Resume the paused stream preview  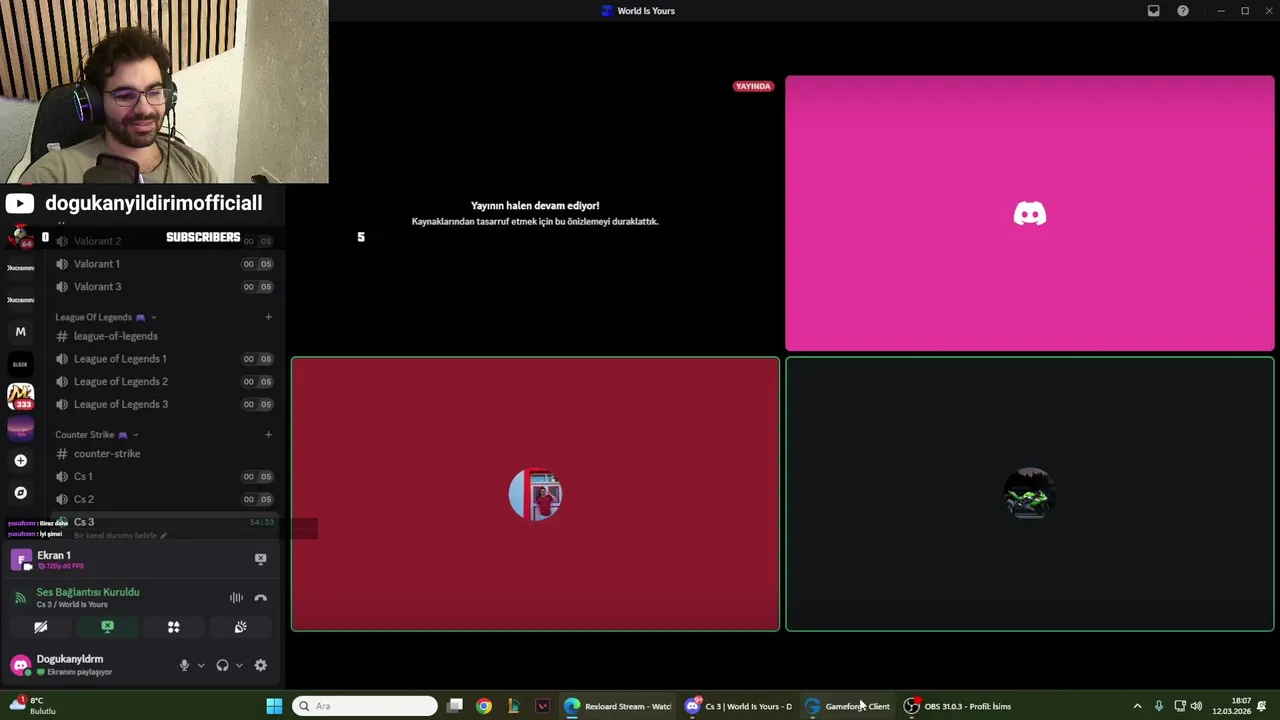pos(535,213)
